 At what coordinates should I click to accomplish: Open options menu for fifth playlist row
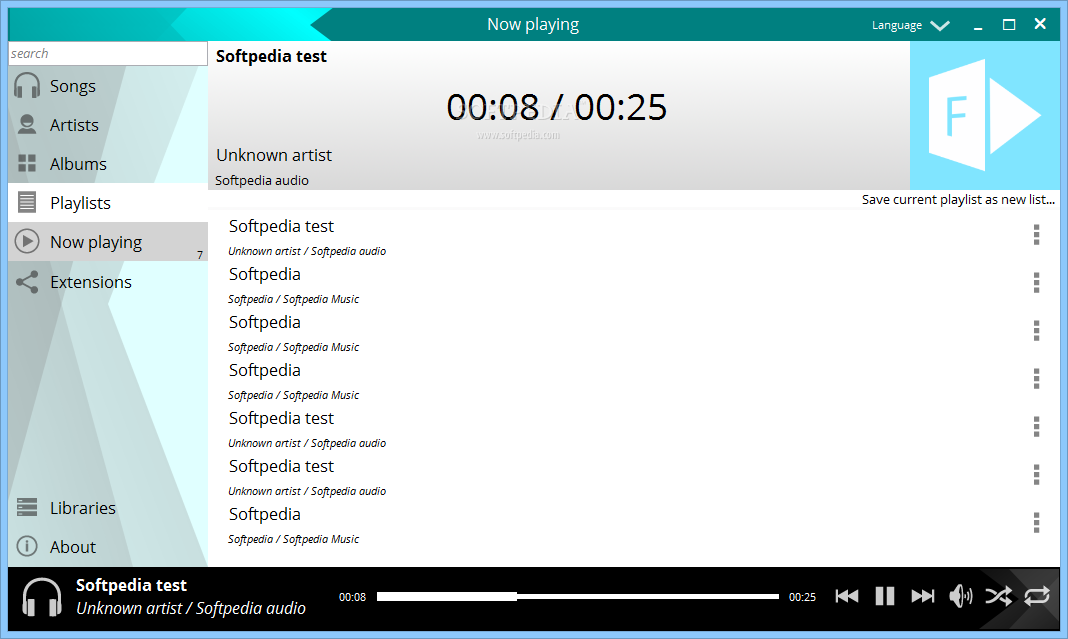click(x=1036, y=426)
